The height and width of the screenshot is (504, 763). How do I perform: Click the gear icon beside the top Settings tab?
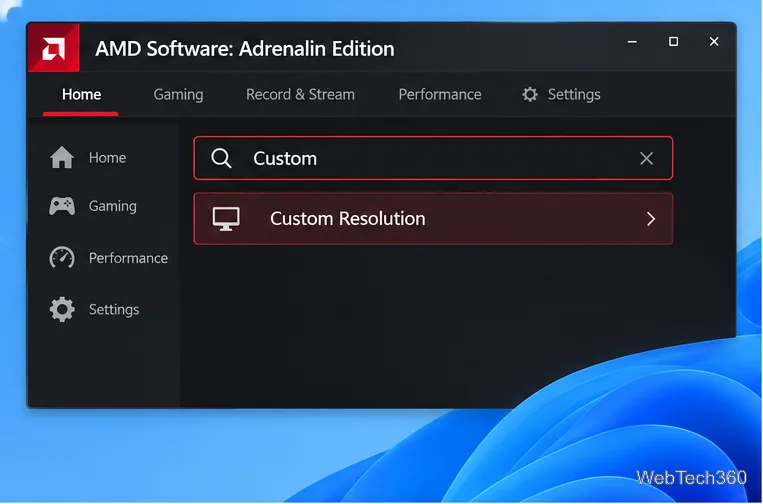530,94
